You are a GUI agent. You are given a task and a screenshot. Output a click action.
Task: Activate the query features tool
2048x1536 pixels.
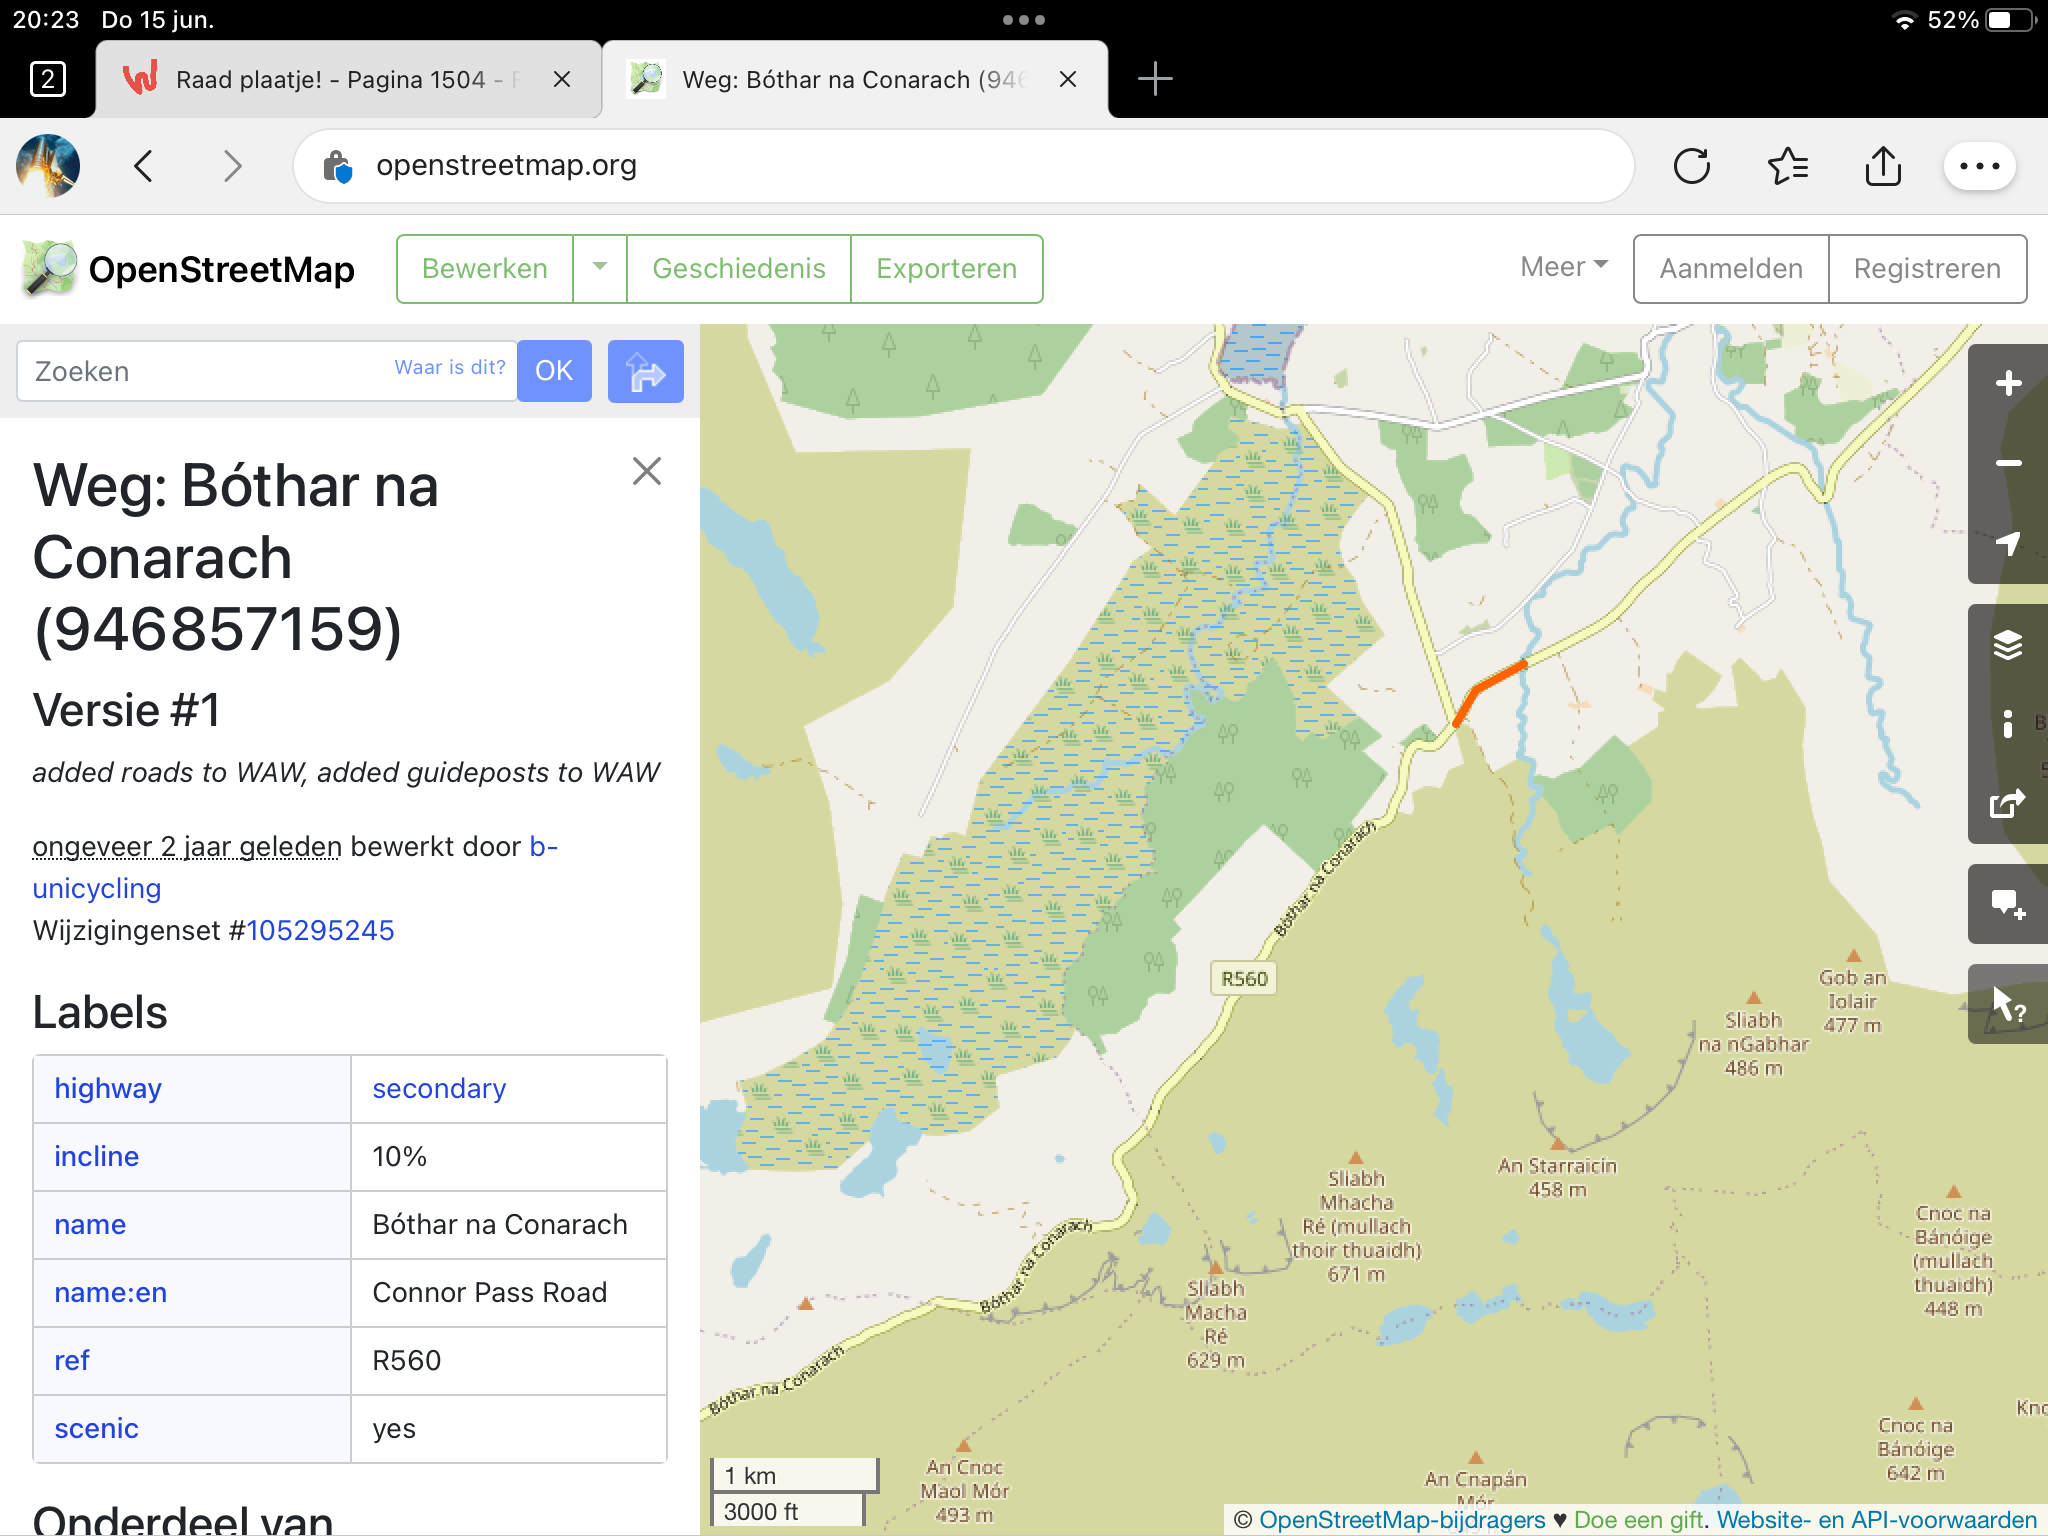click(x=2007, y=1004)
